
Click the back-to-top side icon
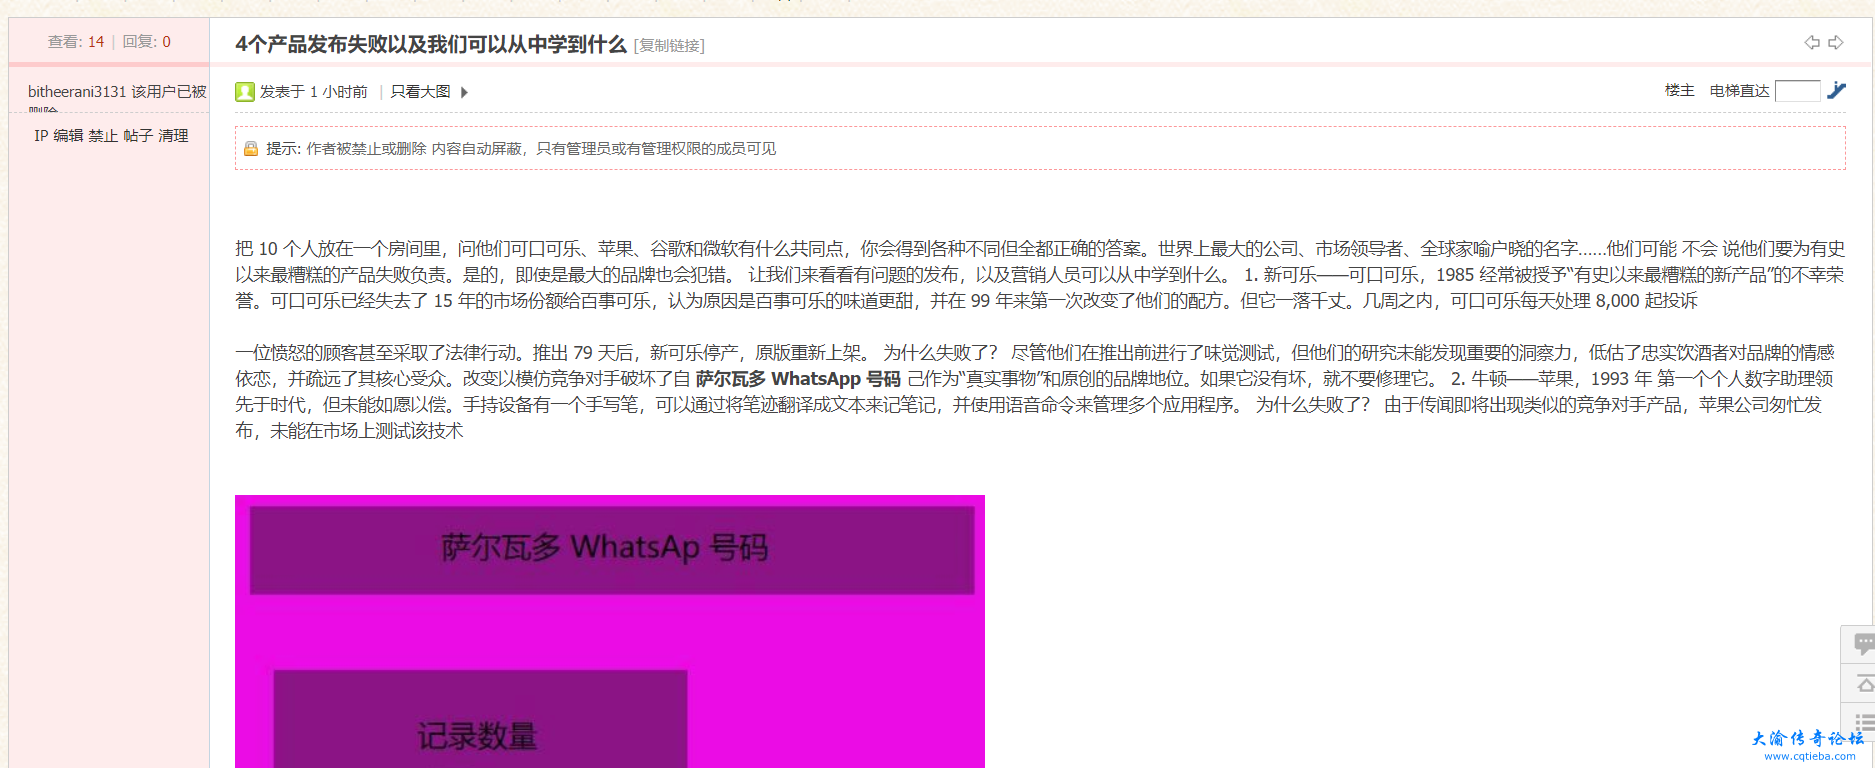click(x=1864, y=683)
